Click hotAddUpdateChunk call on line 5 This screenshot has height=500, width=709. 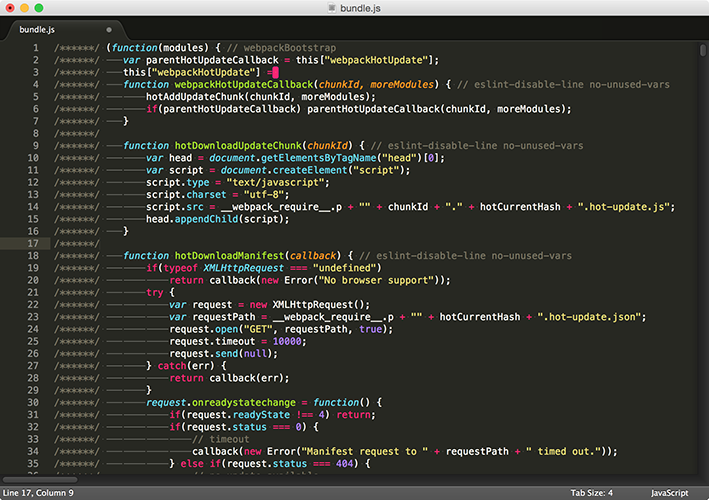point(195,97)
